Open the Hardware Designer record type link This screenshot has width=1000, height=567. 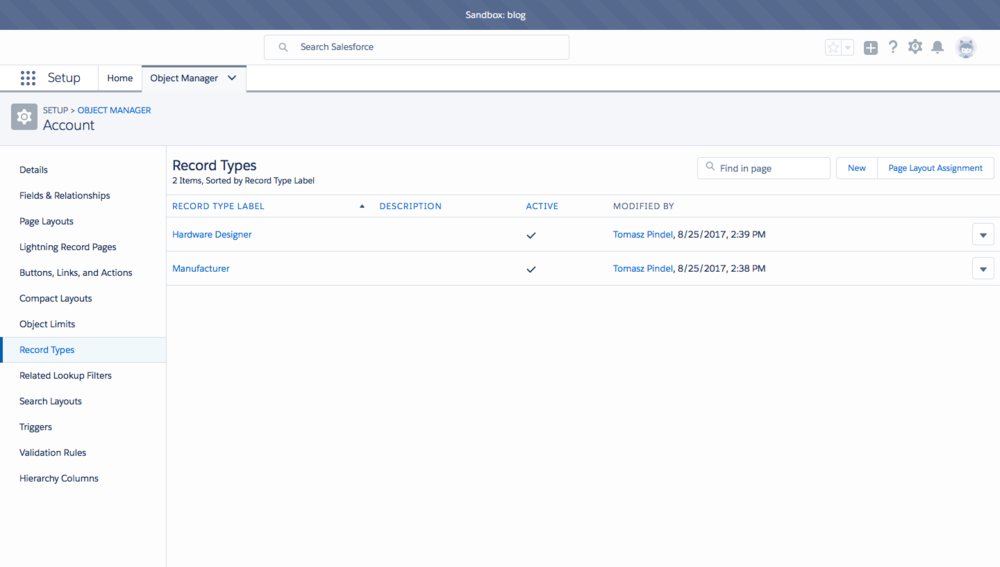coord(212,235)
